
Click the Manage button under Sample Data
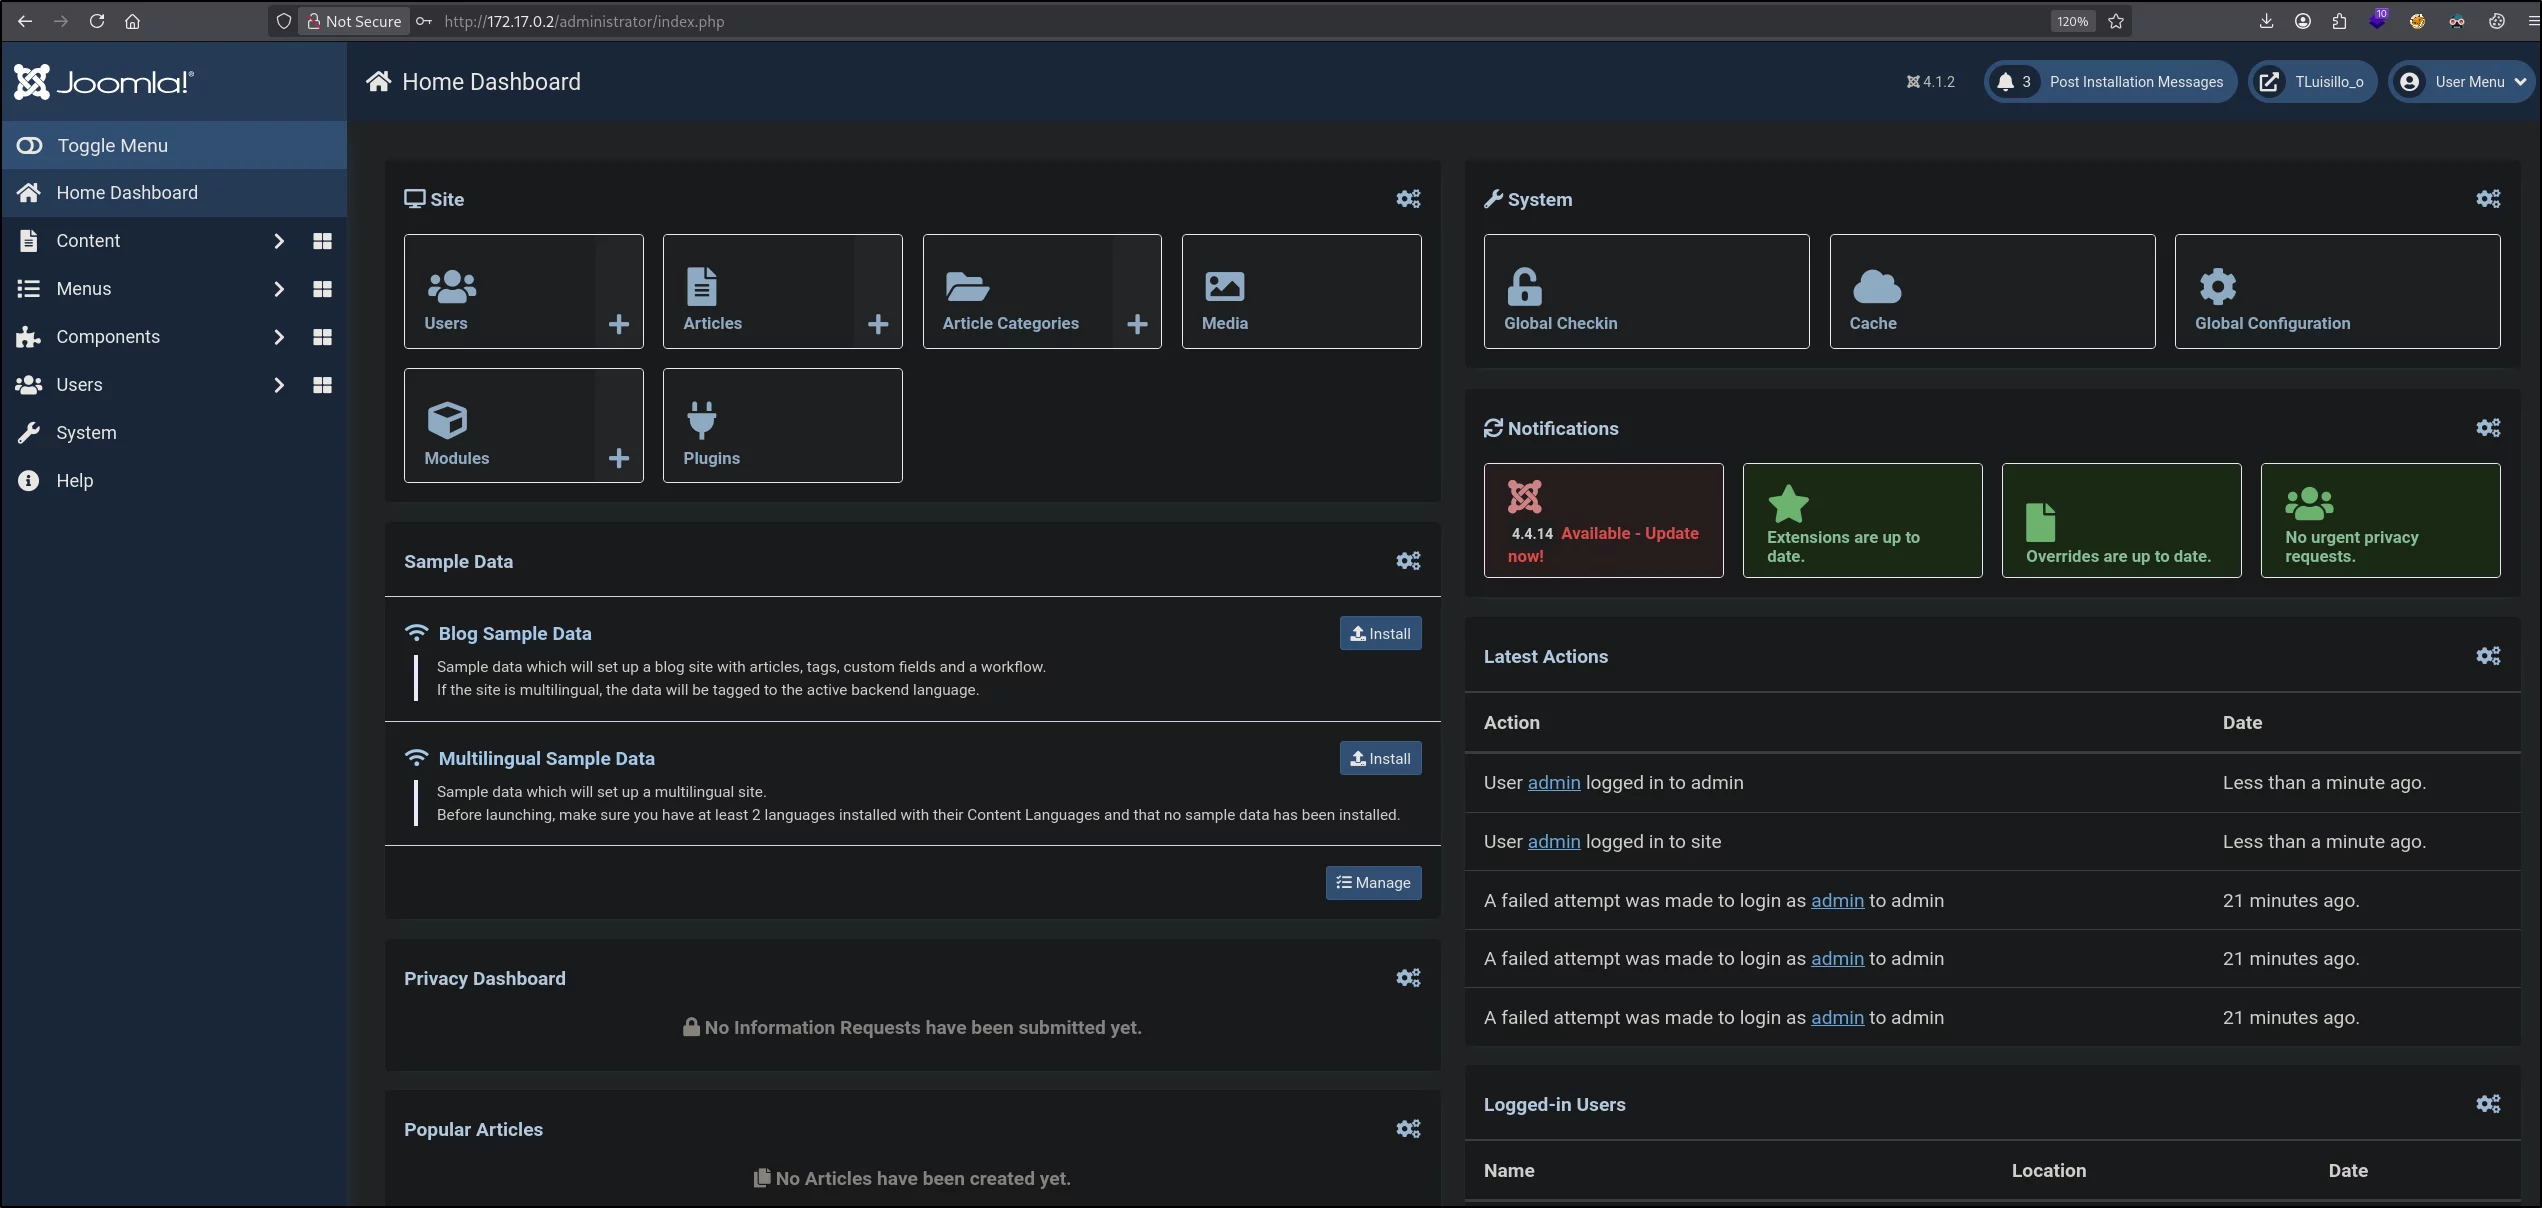pyautogui.click(x=1373, y=883)
